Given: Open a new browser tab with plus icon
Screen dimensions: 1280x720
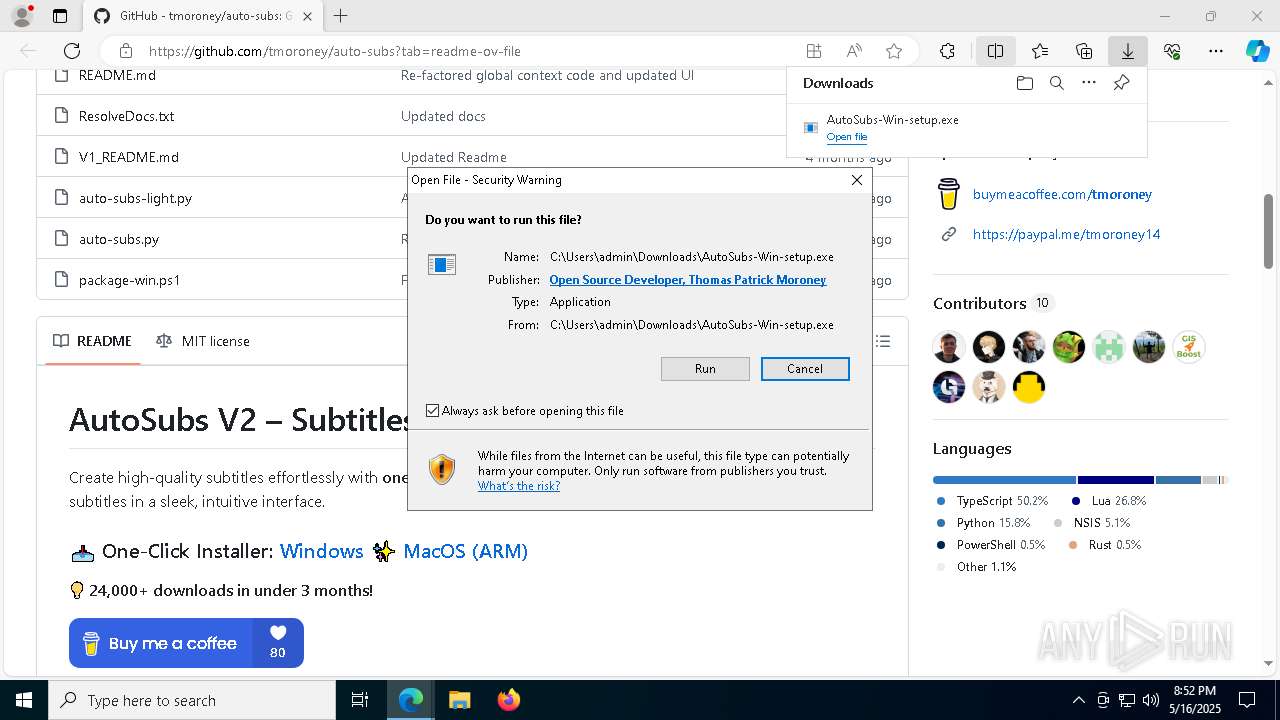Looking at the screenshot, I should coord(340,16).
